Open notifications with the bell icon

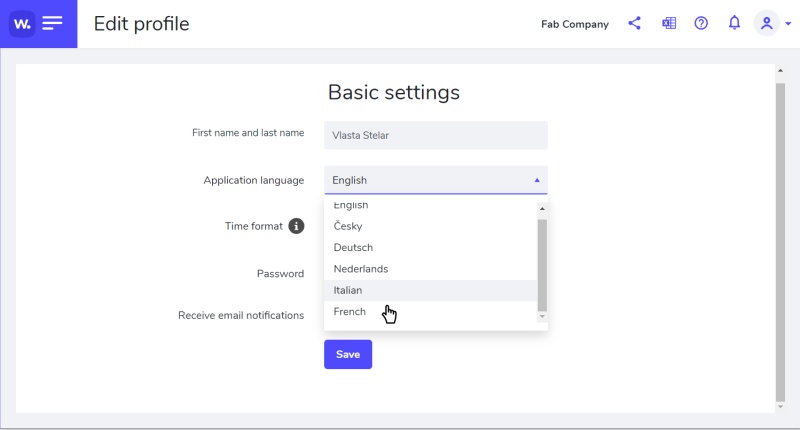tap(734, 23)
